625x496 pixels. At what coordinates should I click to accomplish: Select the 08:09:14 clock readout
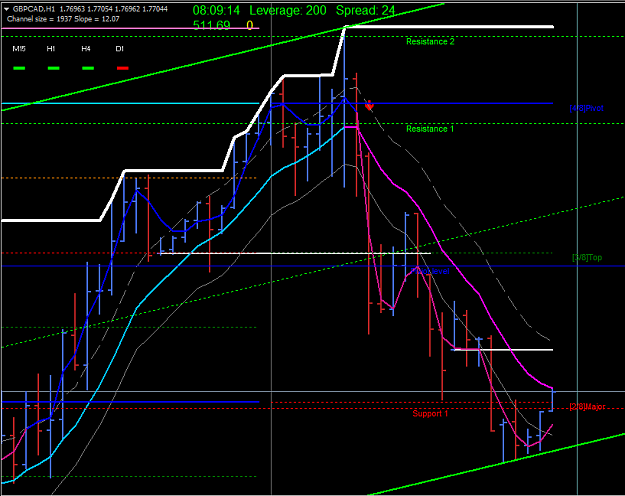[216, 10]
